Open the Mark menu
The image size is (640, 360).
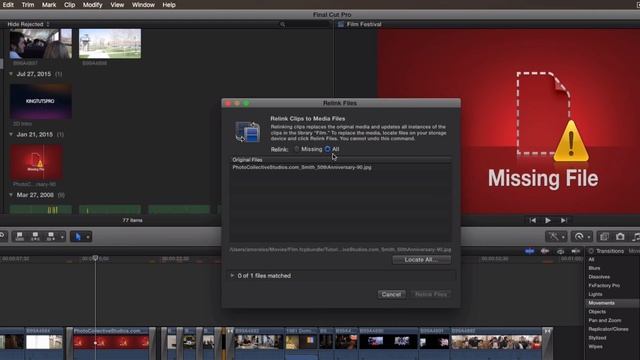point(49,5)
